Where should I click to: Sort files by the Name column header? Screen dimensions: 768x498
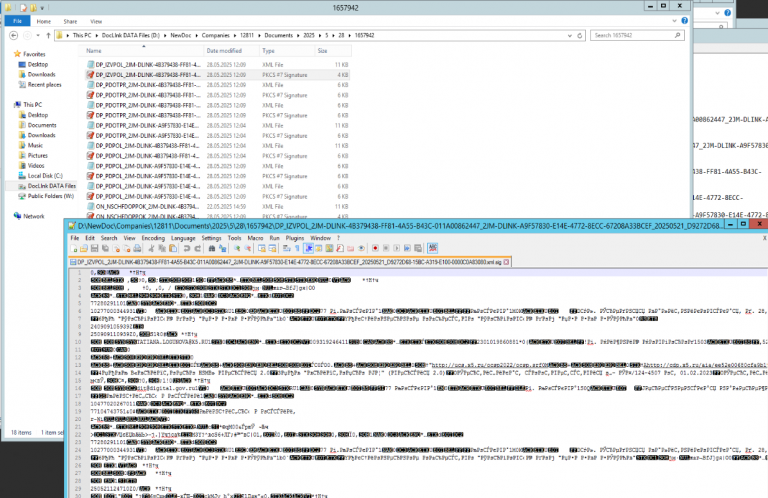pyautogui.click(x=142, y=51)
